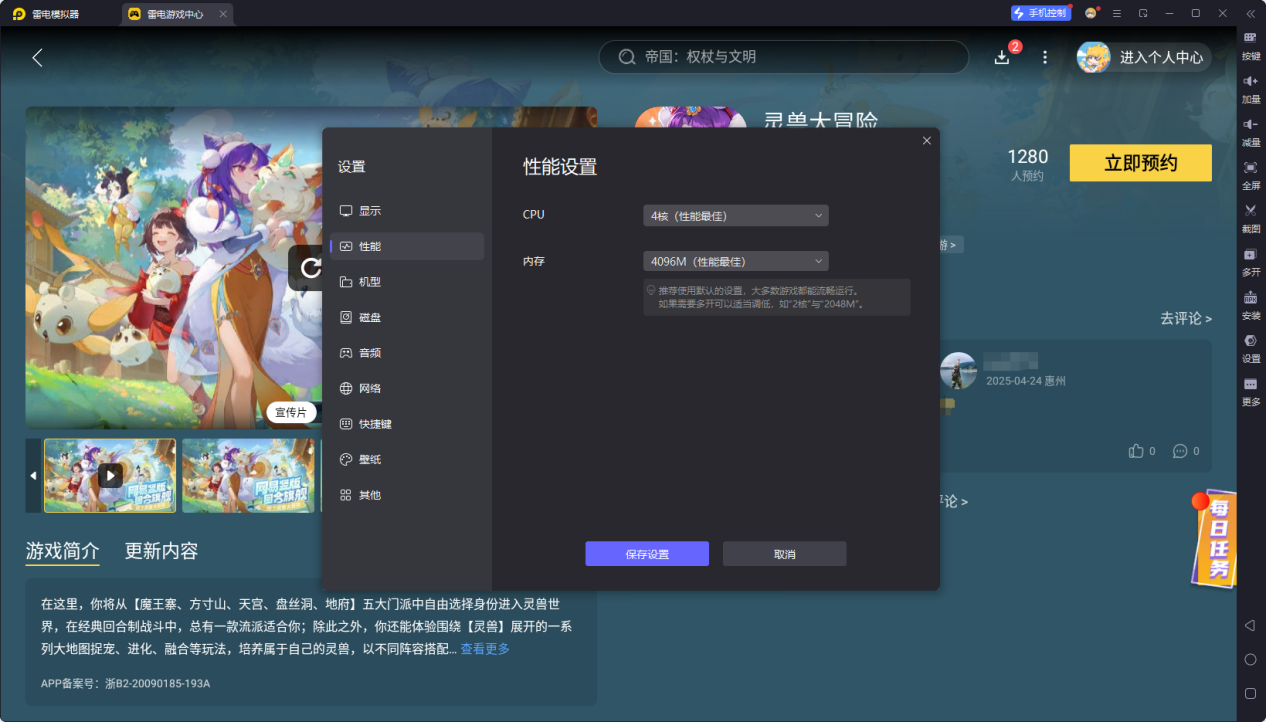Click the user face icon in title bar
1266x722 pixels.
tap(1091, 14)
